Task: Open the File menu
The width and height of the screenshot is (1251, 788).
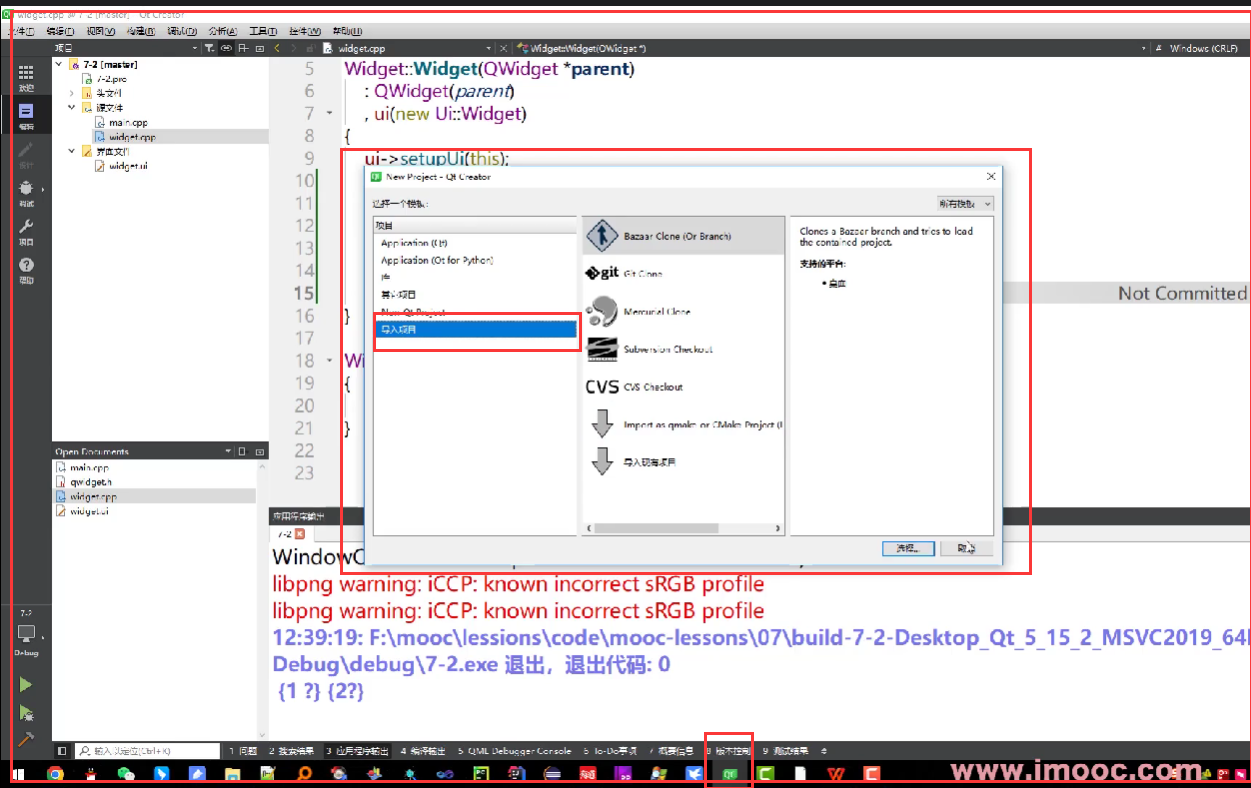Action: 23,31
